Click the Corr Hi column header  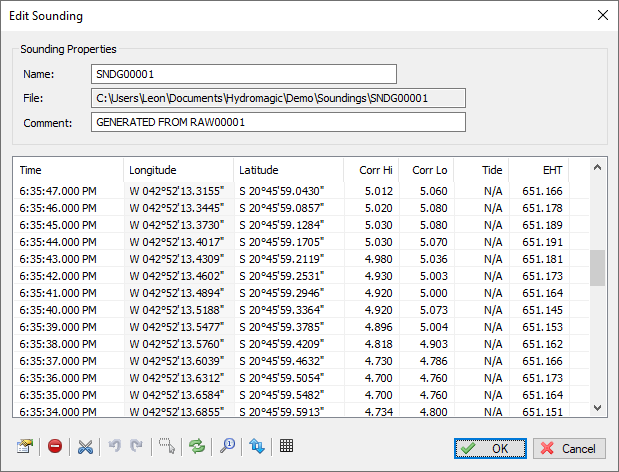371,170
